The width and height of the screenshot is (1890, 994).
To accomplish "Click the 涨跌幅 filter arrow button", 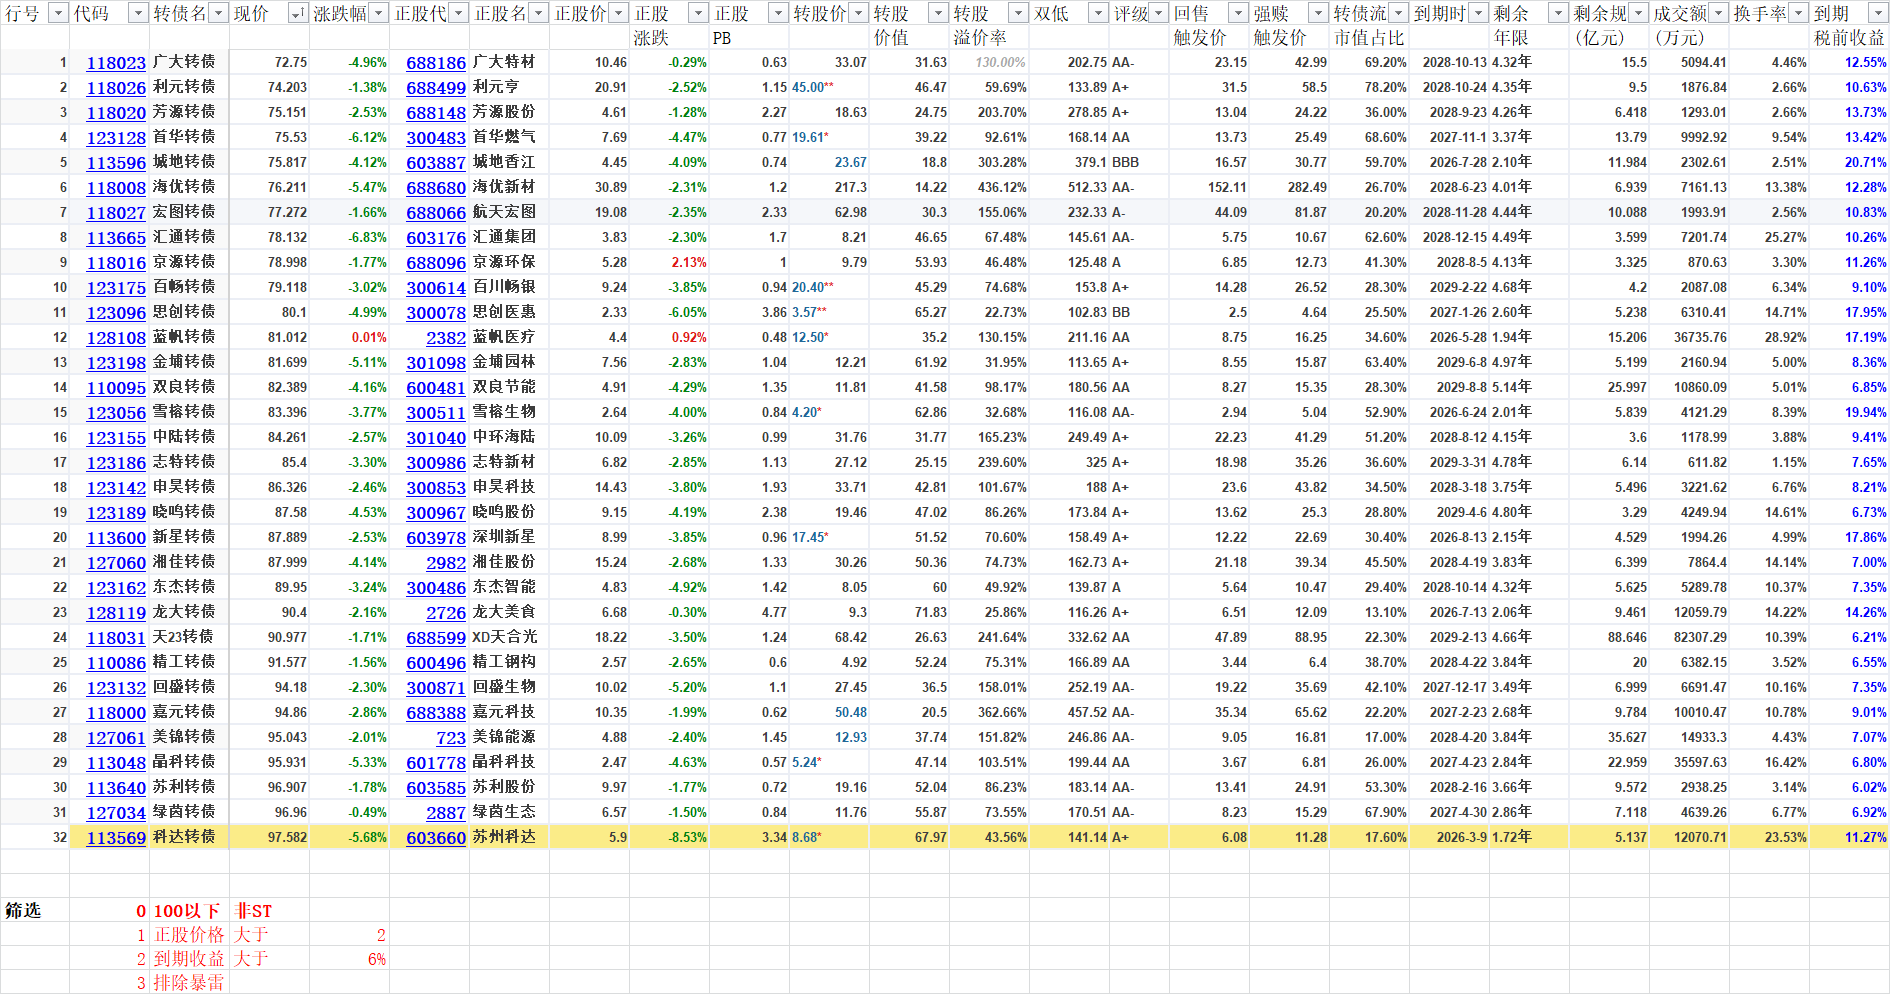I will pyautogui.click(x=378, y=13).
